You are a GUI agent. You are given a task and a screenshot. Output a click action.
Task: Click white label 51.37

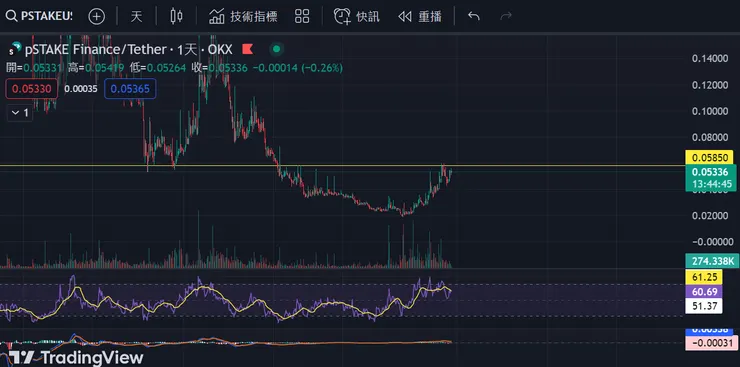[x=704, y=306]
